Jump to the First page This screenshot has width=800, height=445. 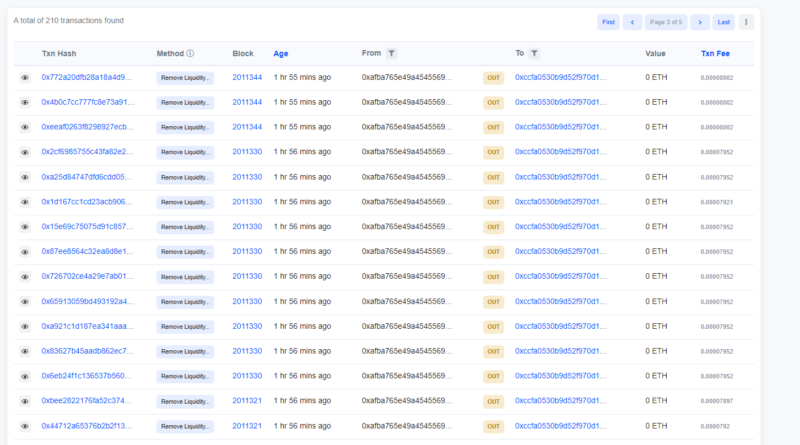[607, 22]
